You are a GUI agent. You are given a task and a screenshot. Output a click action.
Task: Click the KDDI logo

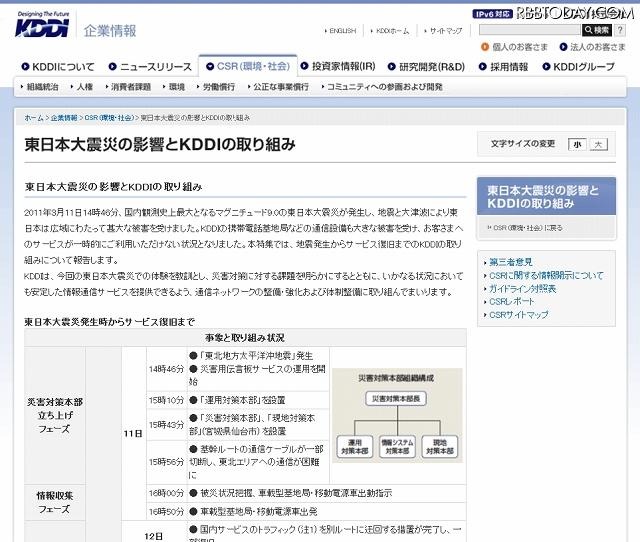[42, 23]
